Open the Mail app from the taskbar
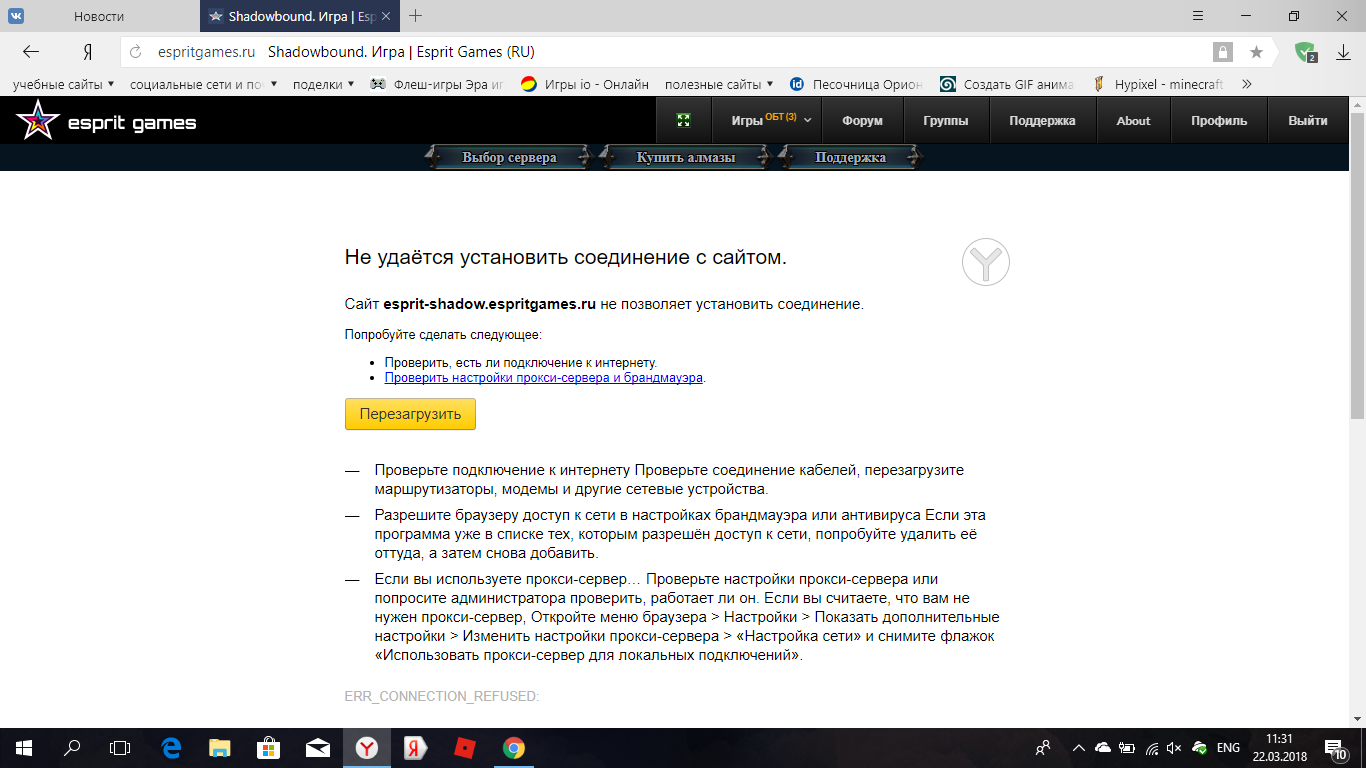The height and width of the screenshot is (768, 1366). 318,747
